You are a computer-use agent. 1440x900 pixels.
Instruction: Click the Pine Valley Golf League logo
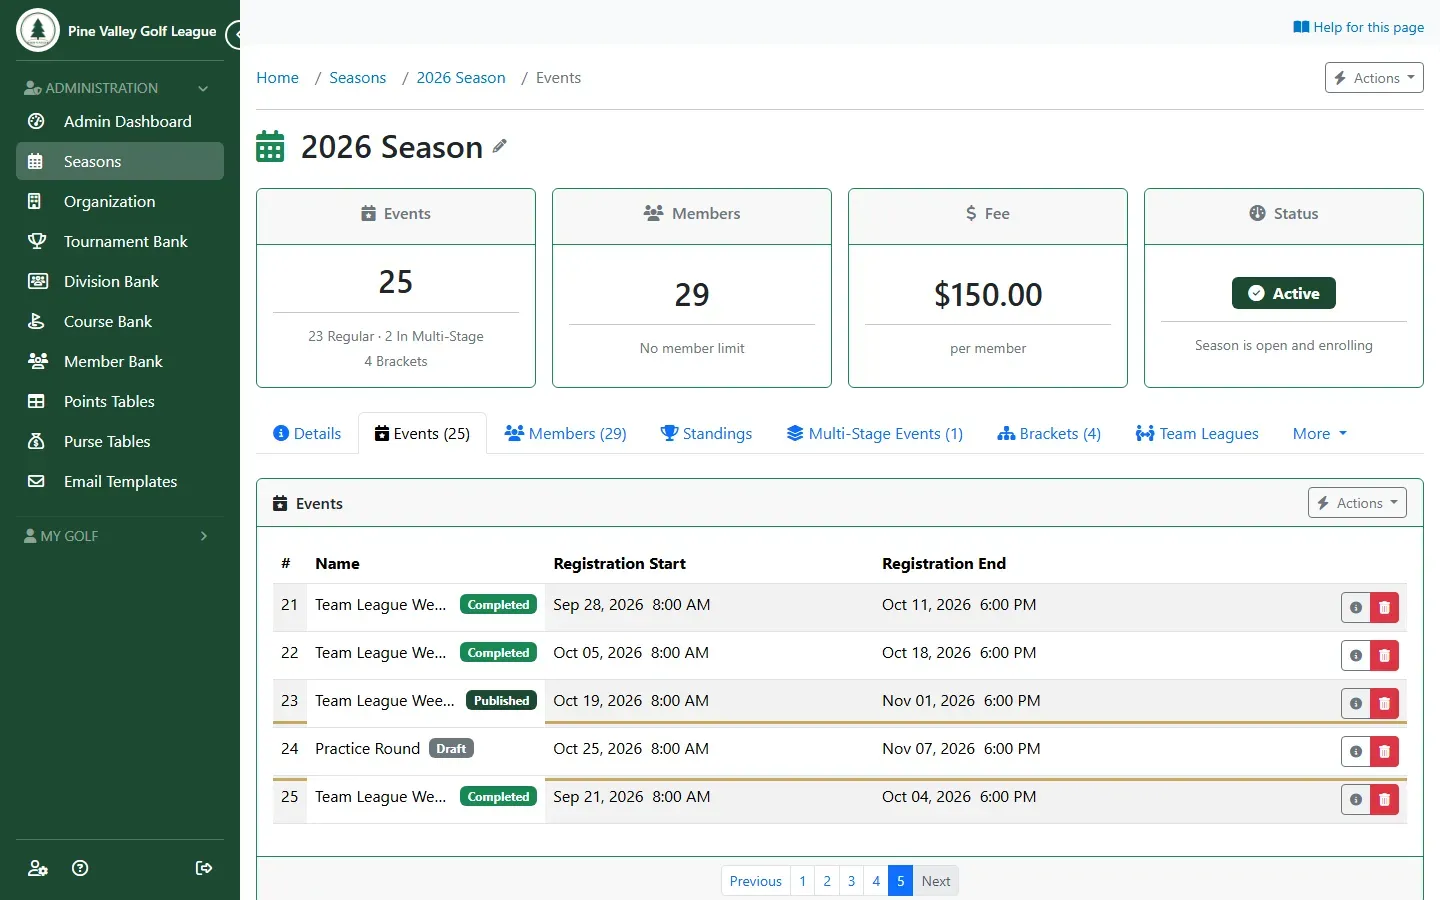38,30
